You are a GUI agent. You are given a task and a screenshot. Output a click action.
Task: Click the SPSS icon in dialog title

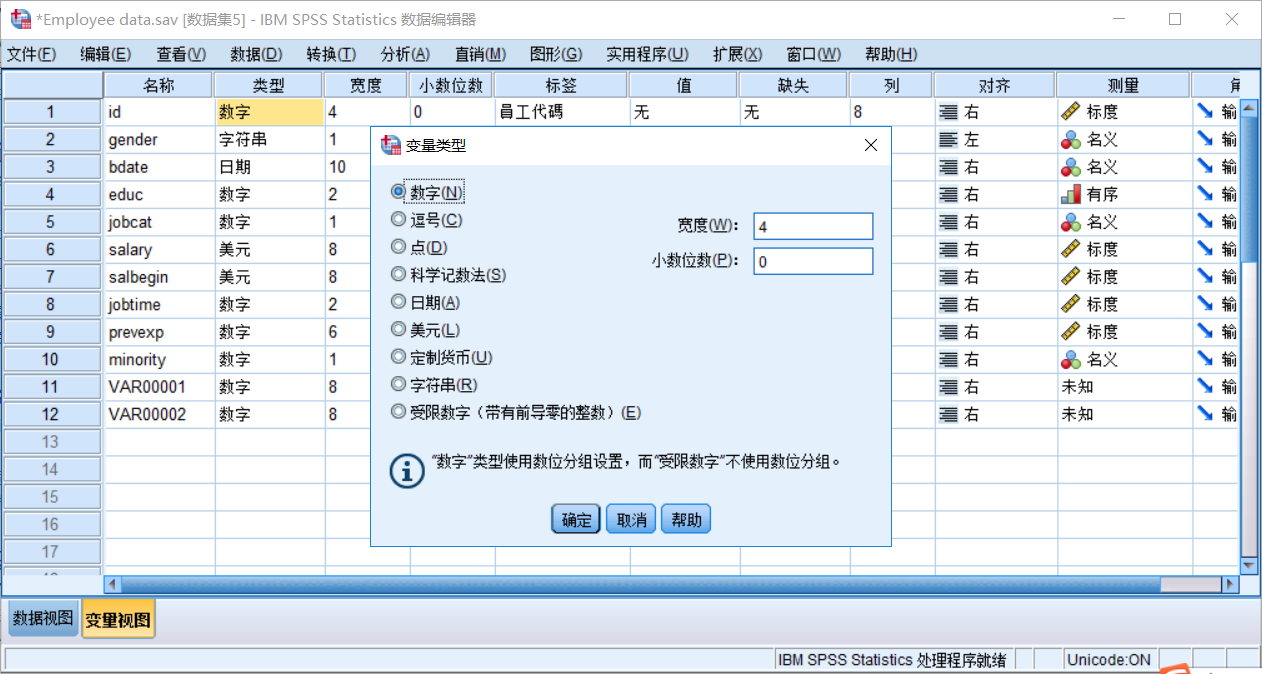[x=391, y=145]
